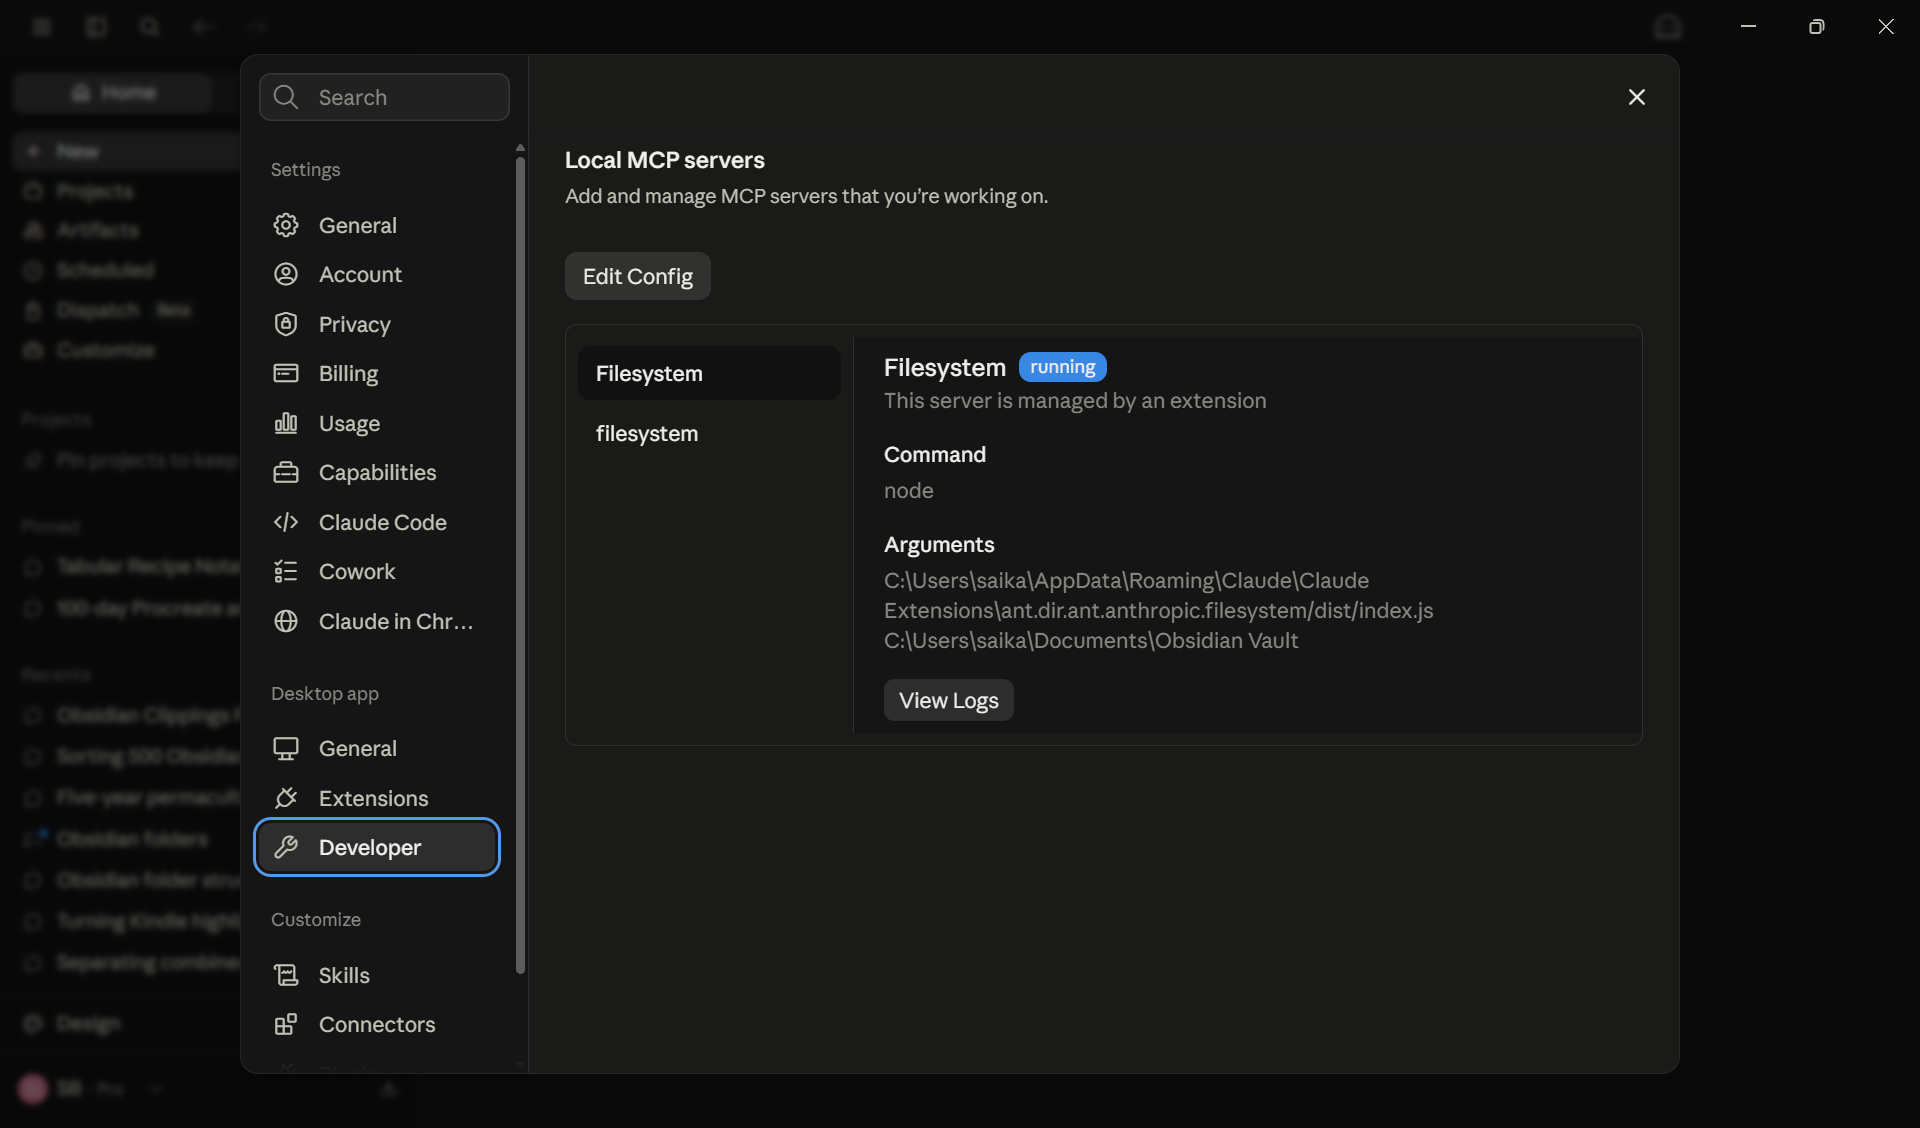Screen dimensions: 1920x1128
Task: Open General under Settings with the gear icon
Action: click(377, 225)
